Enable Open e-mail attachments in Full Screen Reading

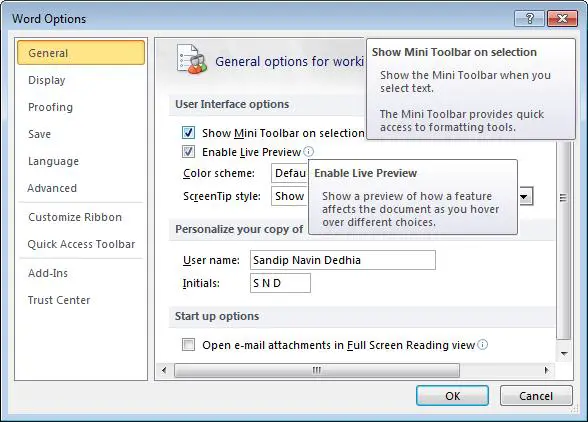click(x=188, y=344)
